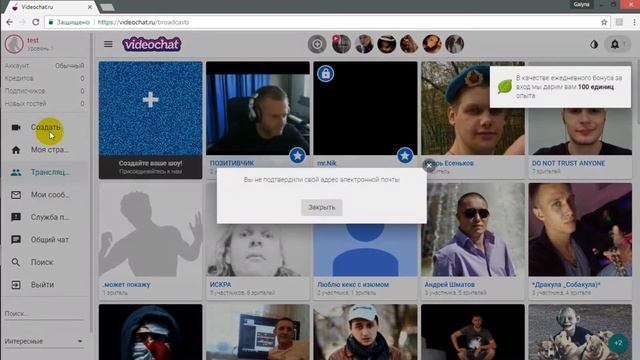Expand the Интересные dropdown

44,341
